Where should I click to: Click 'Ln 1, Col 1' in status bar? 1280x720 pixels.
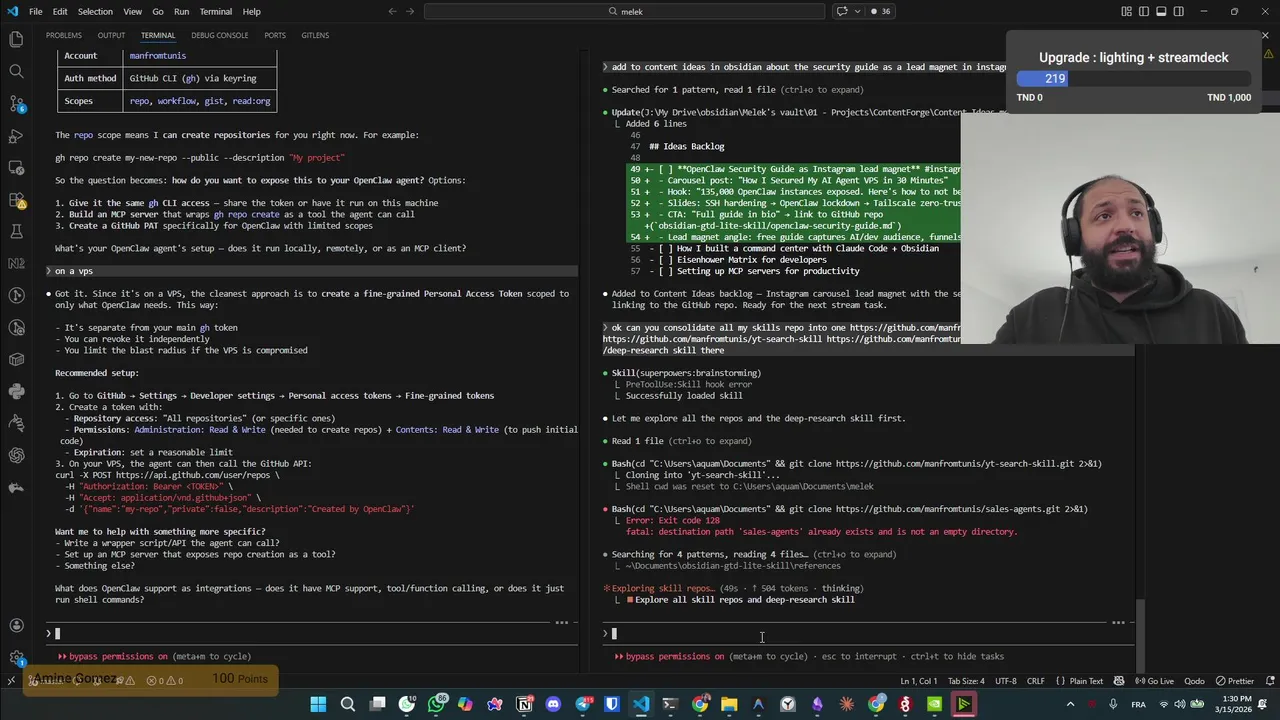(x=920, y=681)
